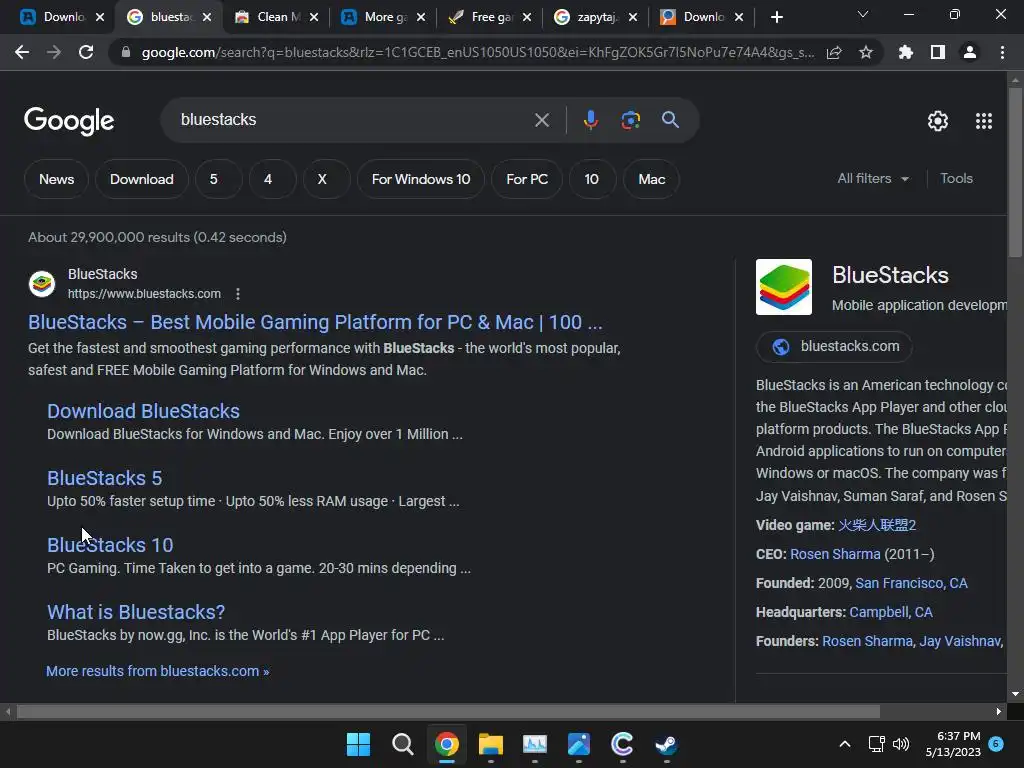The width and height of the screenshot is (1024, 768).
Task: Select the Download filter chip
Action: pos(142,179)
